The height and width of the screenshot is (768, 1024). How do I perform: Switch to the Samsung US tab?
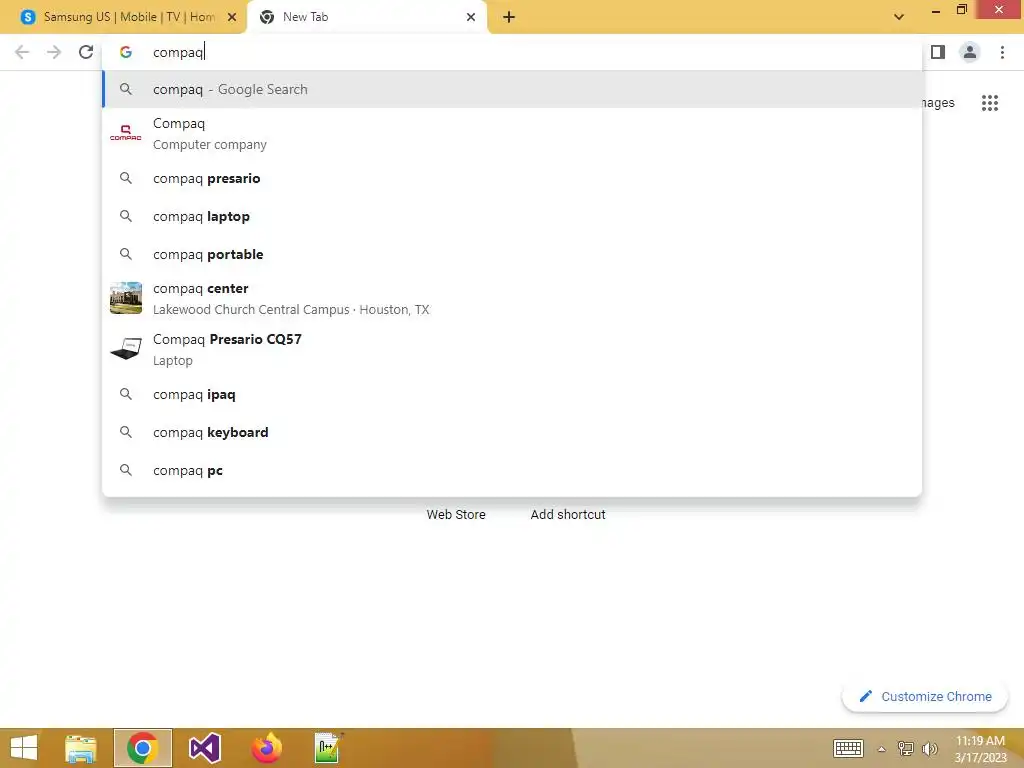click(129, 17)
